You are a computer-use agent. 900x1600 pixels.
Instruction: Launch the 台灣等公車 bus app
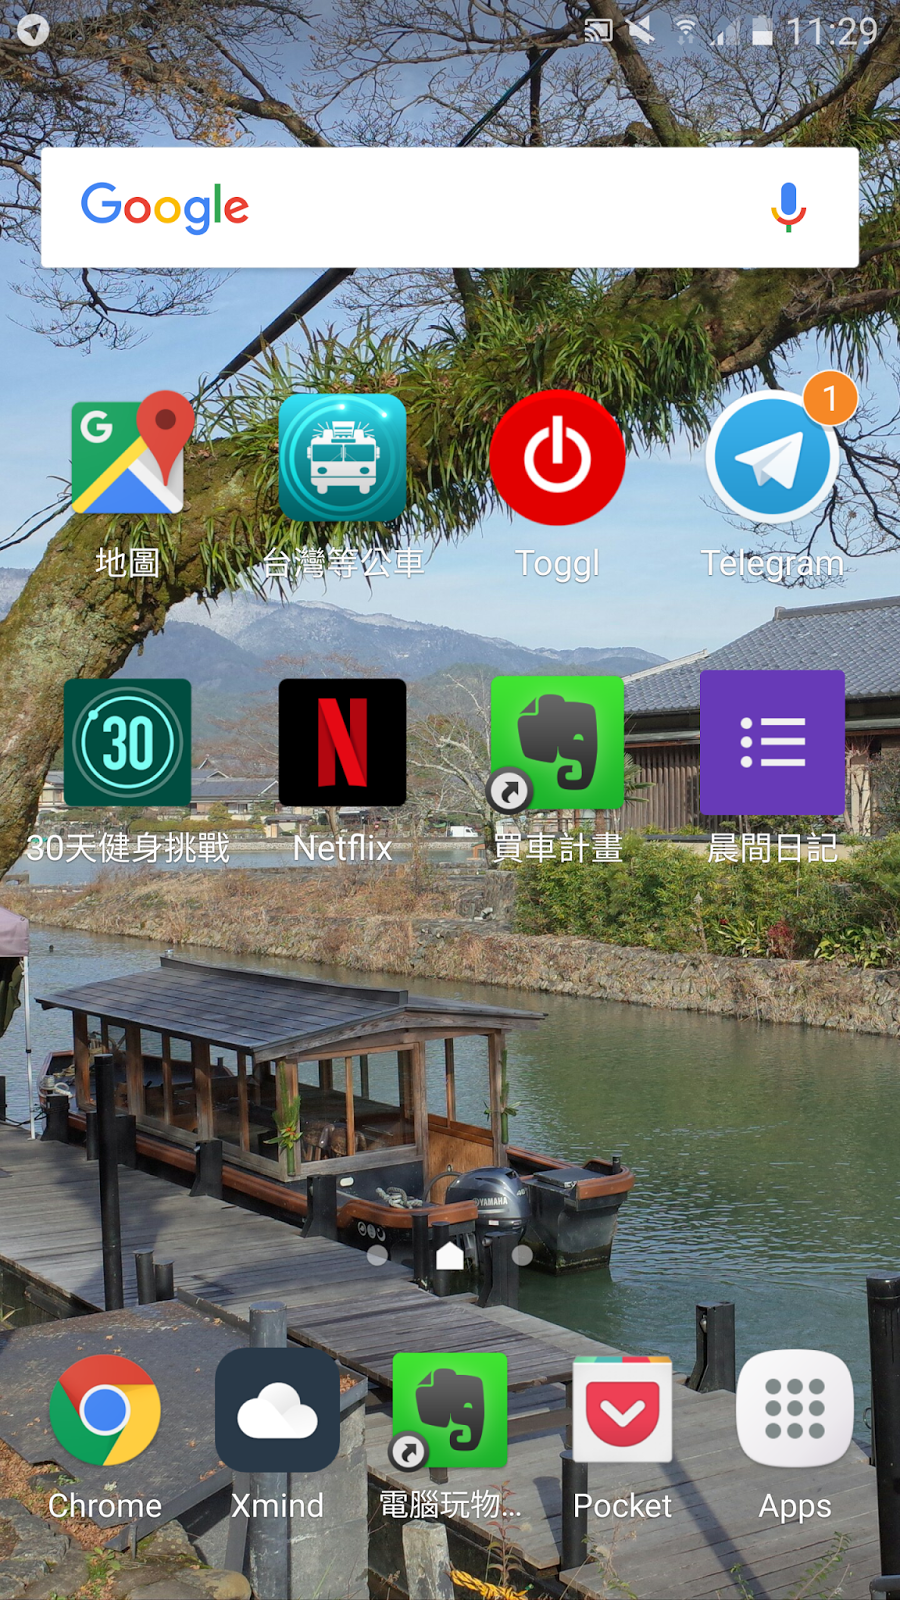pyautogui.click(x=343, y=458)
